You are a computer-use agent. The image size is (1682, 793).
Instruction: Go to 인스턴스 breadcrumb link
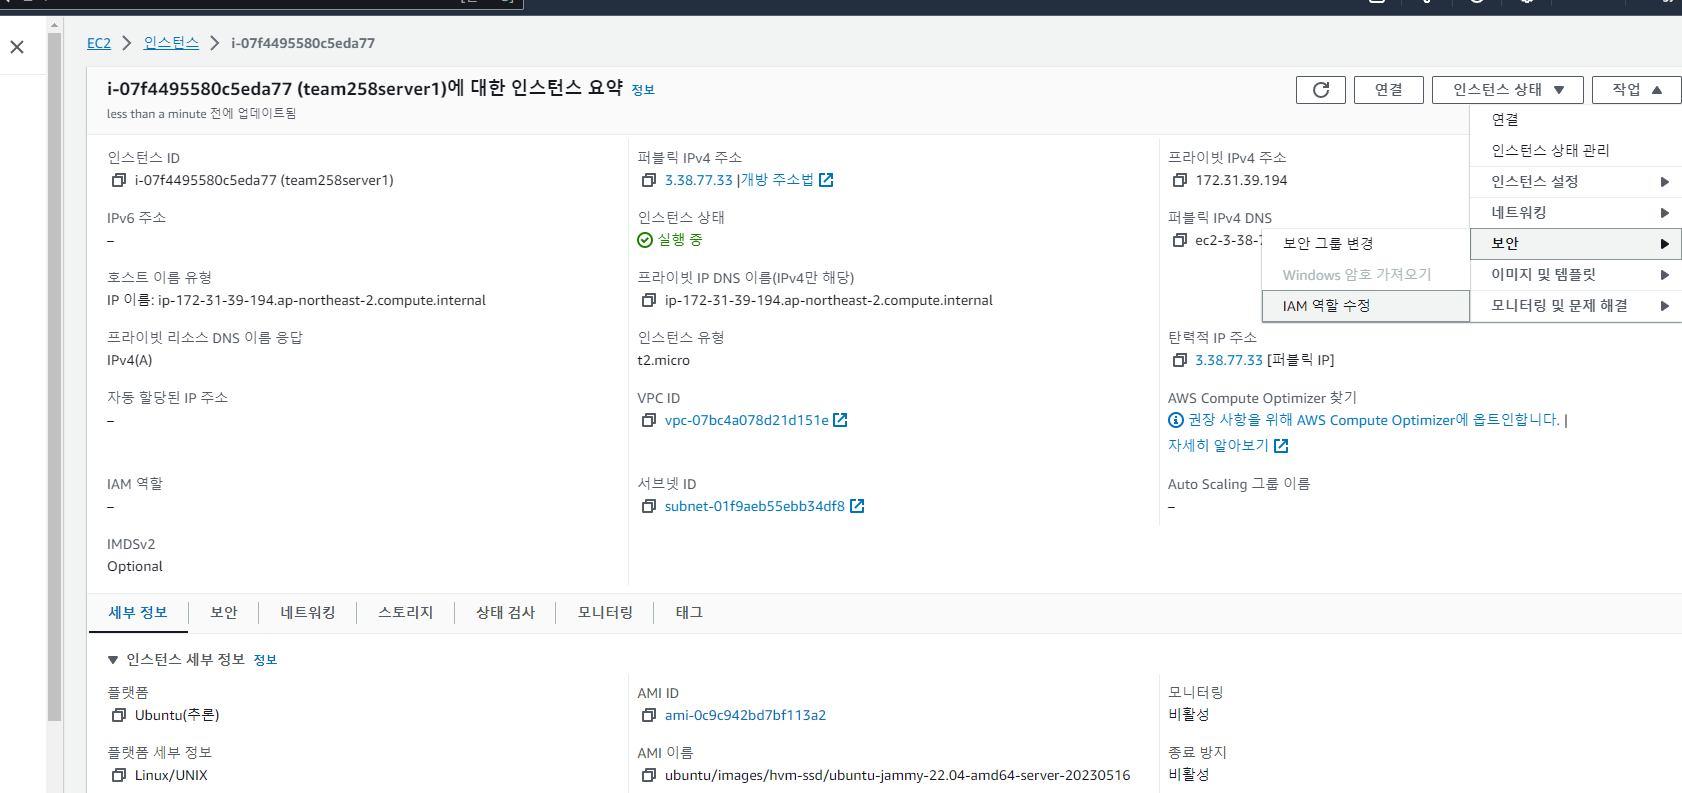(x=171, y=43)
